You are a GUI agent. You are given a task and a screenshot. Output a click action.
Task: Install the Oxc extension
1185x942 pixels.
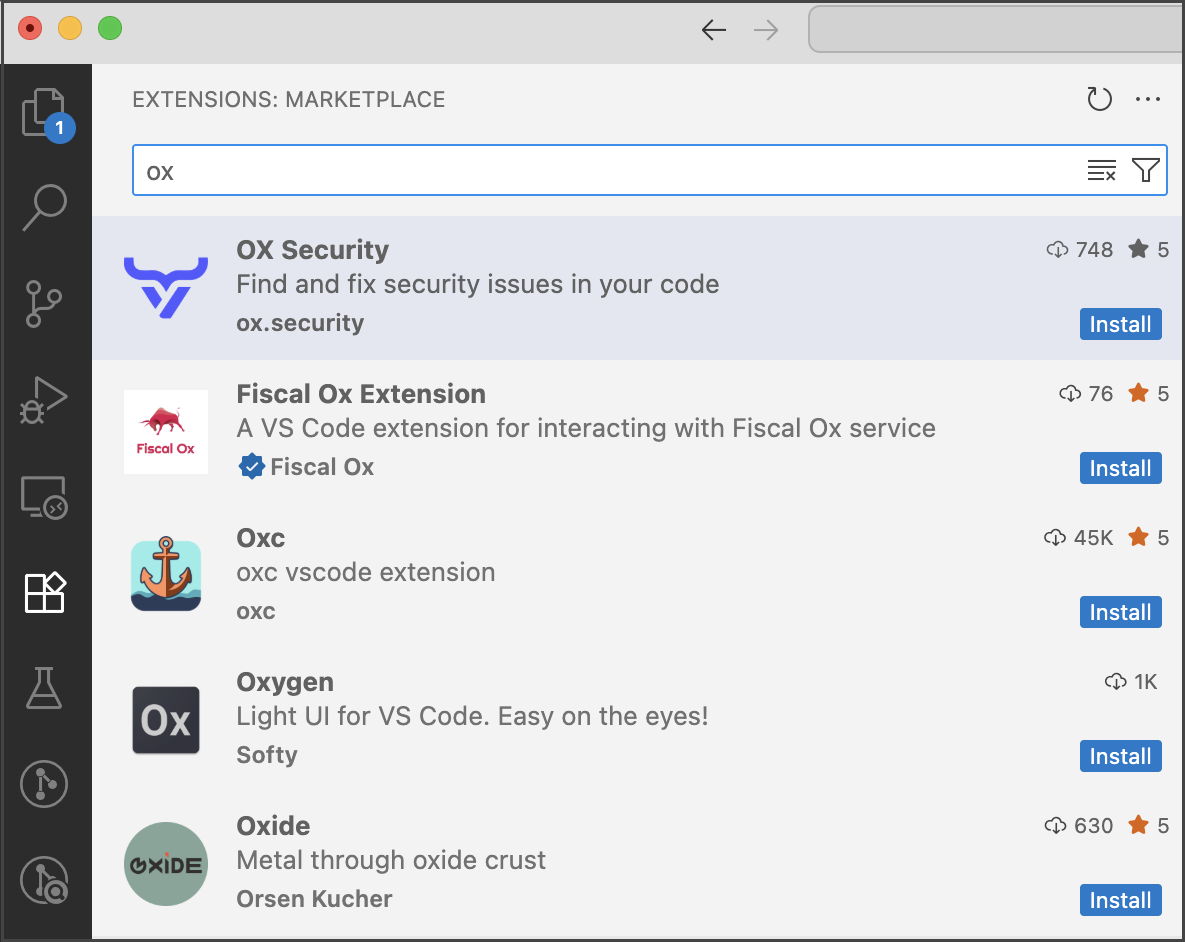pos(1120,612)
